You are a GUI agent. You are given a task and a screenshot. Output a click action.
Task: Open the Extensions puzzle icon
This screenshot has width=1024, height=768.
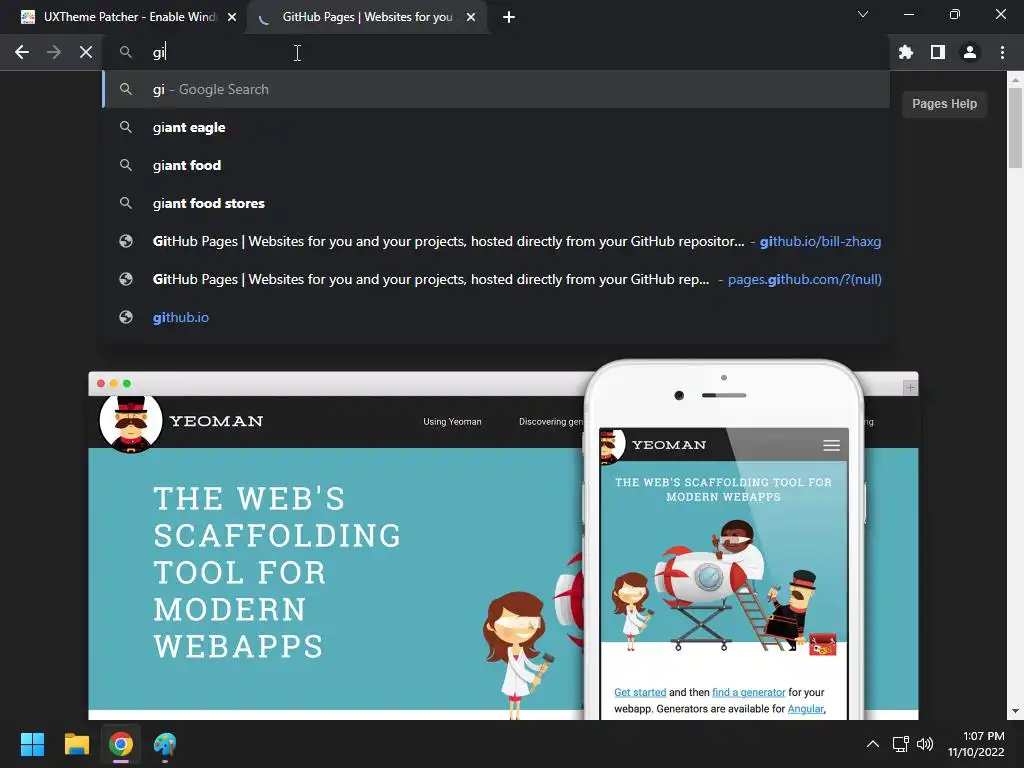pos(906,52)
